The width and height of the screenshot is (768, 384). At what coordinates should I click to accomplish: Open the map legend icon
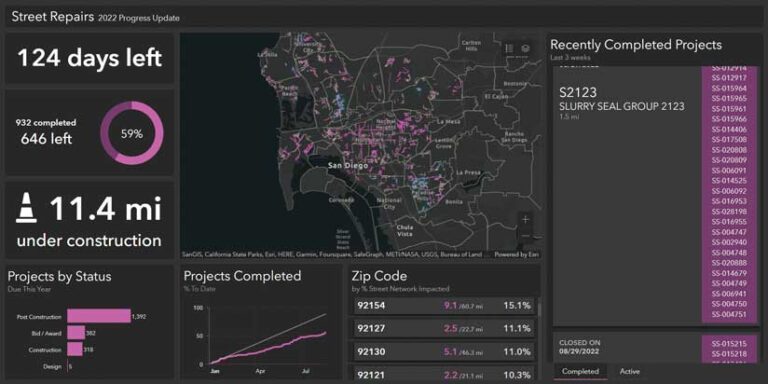pos(509,48)
